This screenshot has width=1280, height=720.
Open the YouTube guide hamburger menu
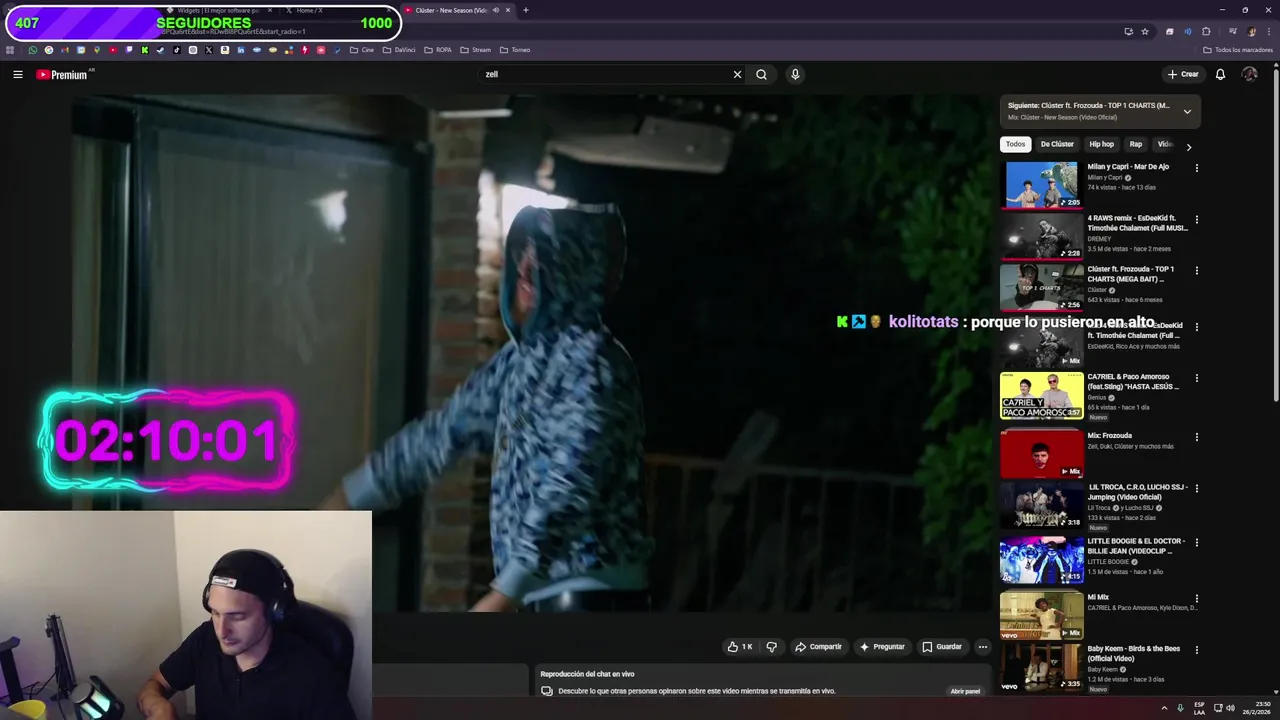click(18, 74)
